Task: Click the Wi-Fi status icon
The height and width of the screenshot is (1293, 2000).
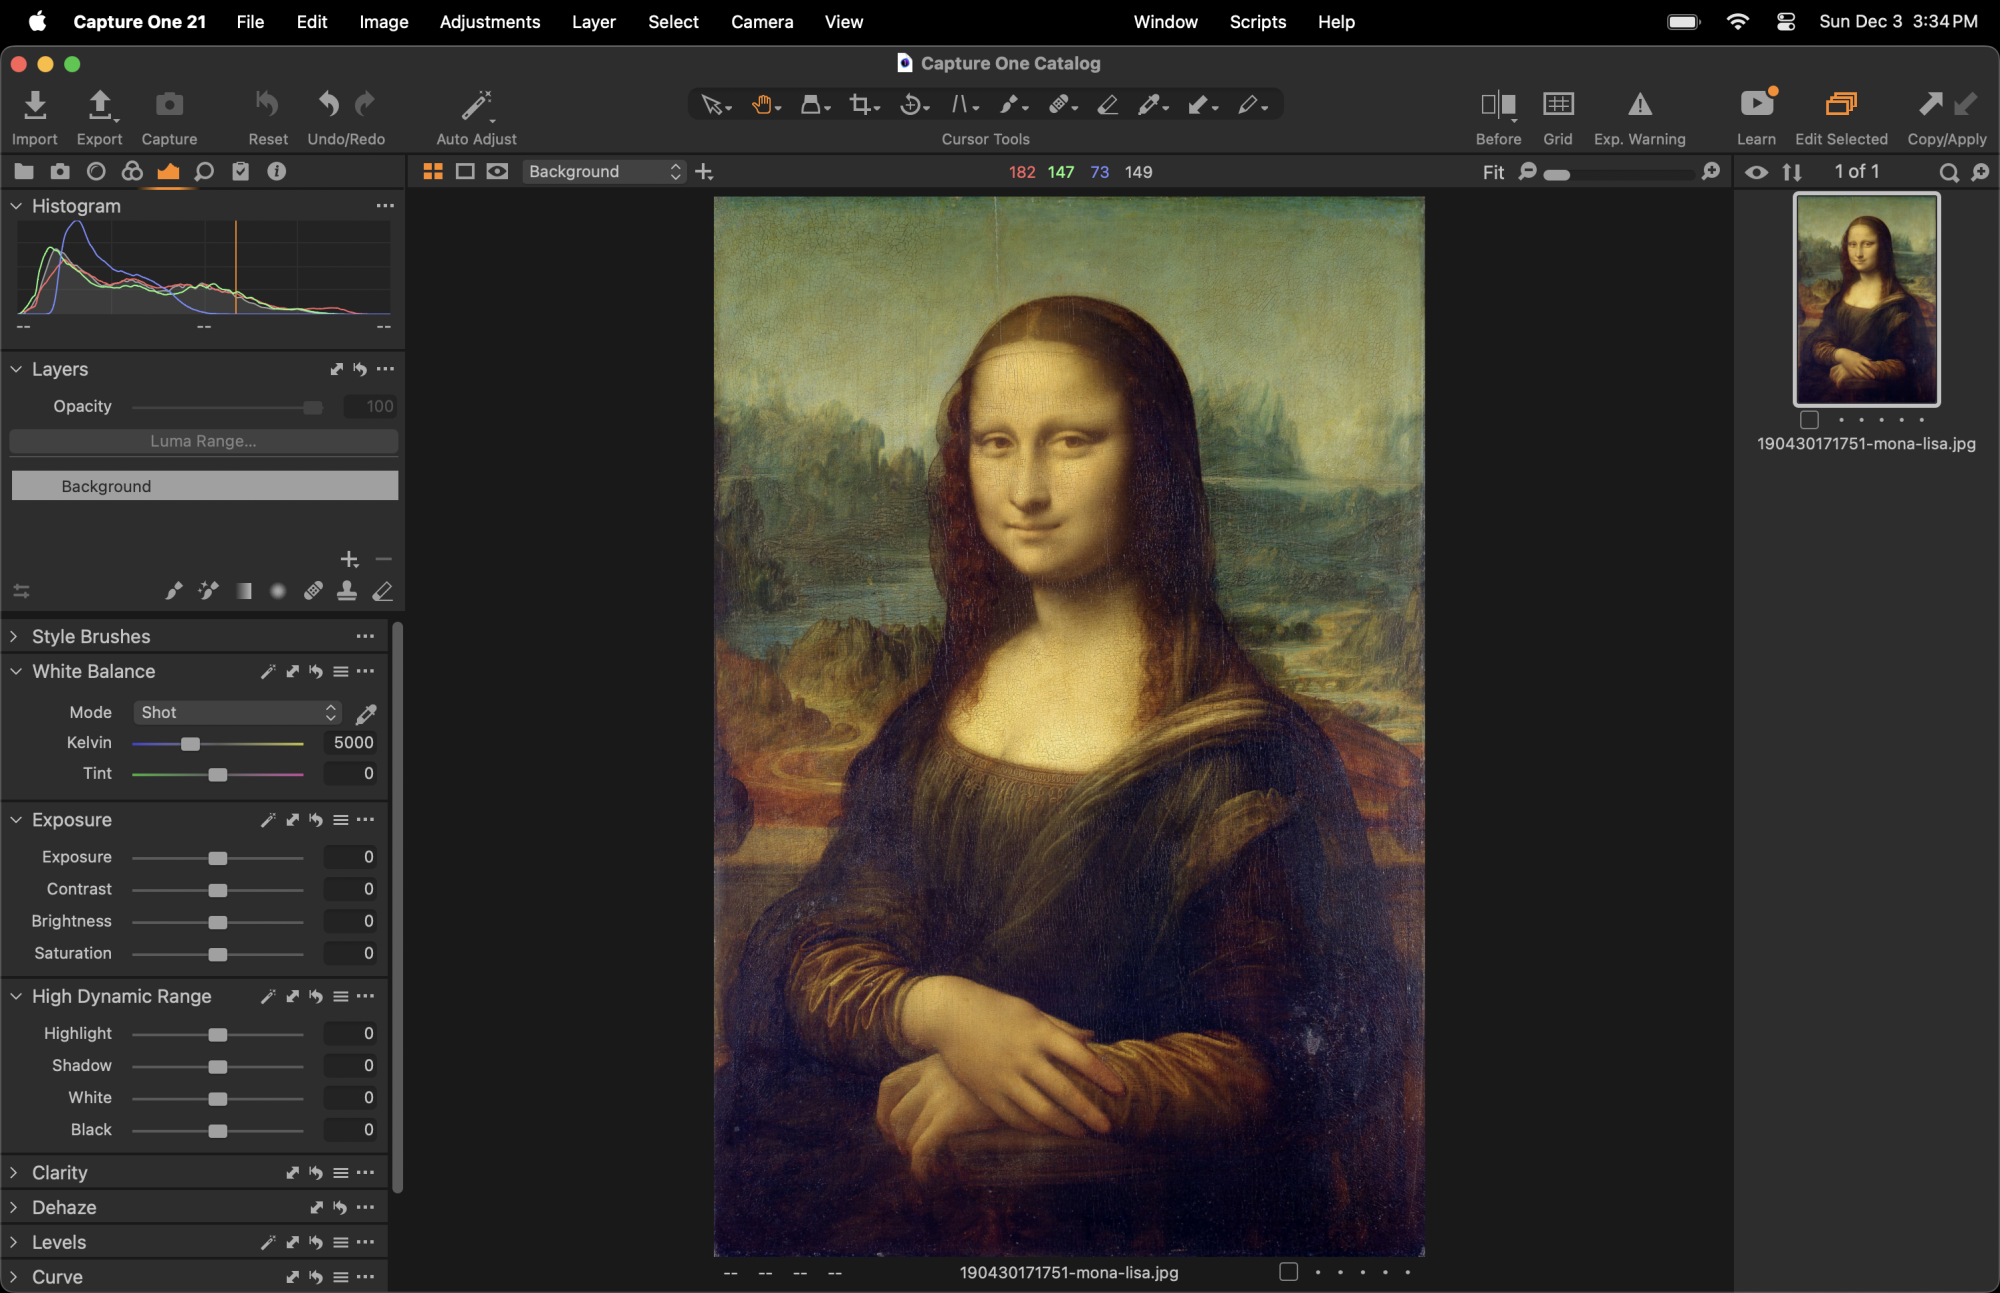Action: point(1738,22)
